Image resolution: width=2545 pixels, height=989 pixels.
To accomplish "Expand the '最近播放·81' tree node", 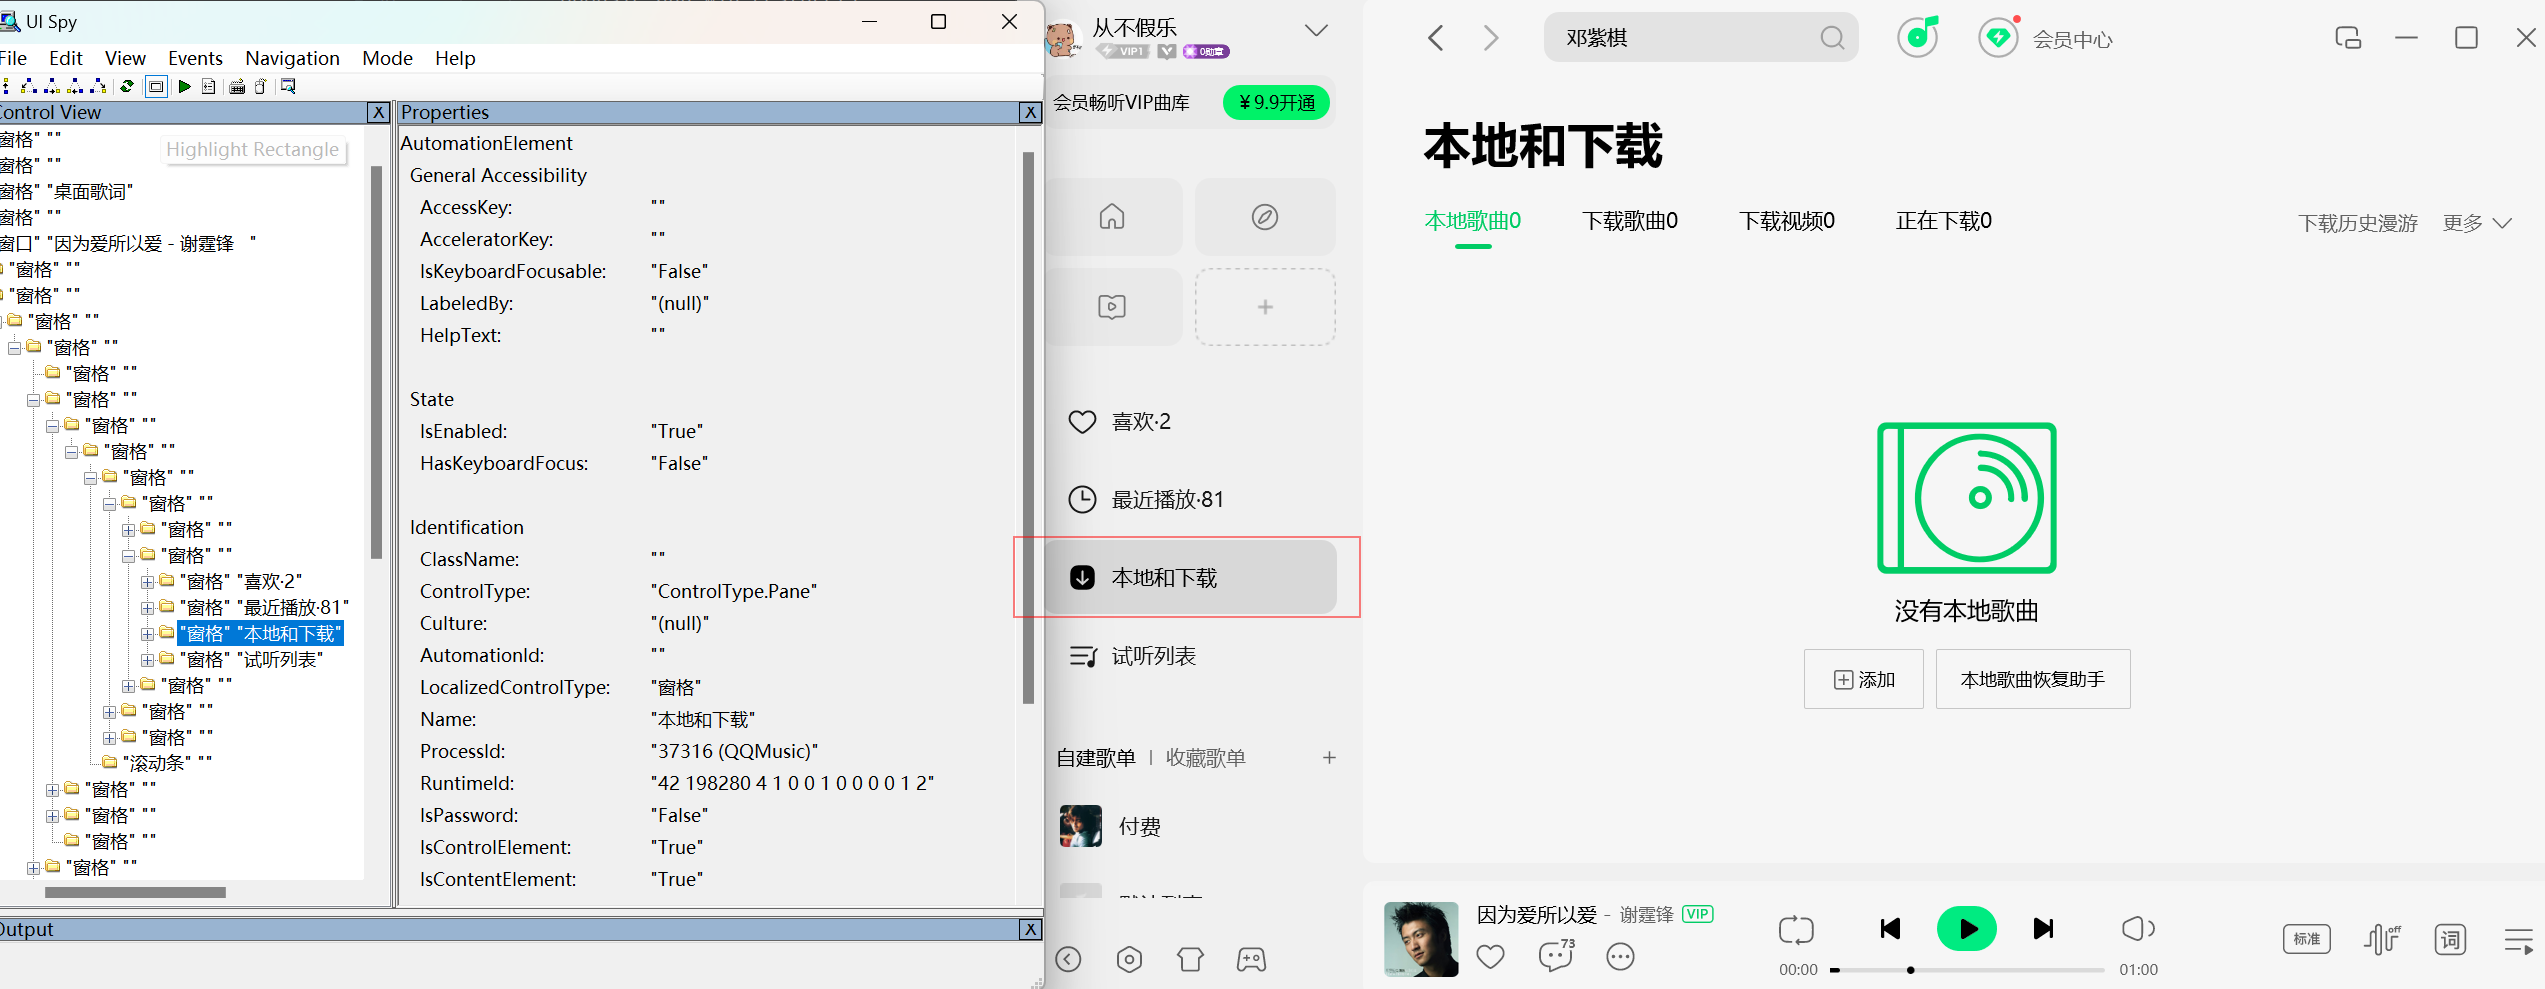I will click(x=147, y=607).
